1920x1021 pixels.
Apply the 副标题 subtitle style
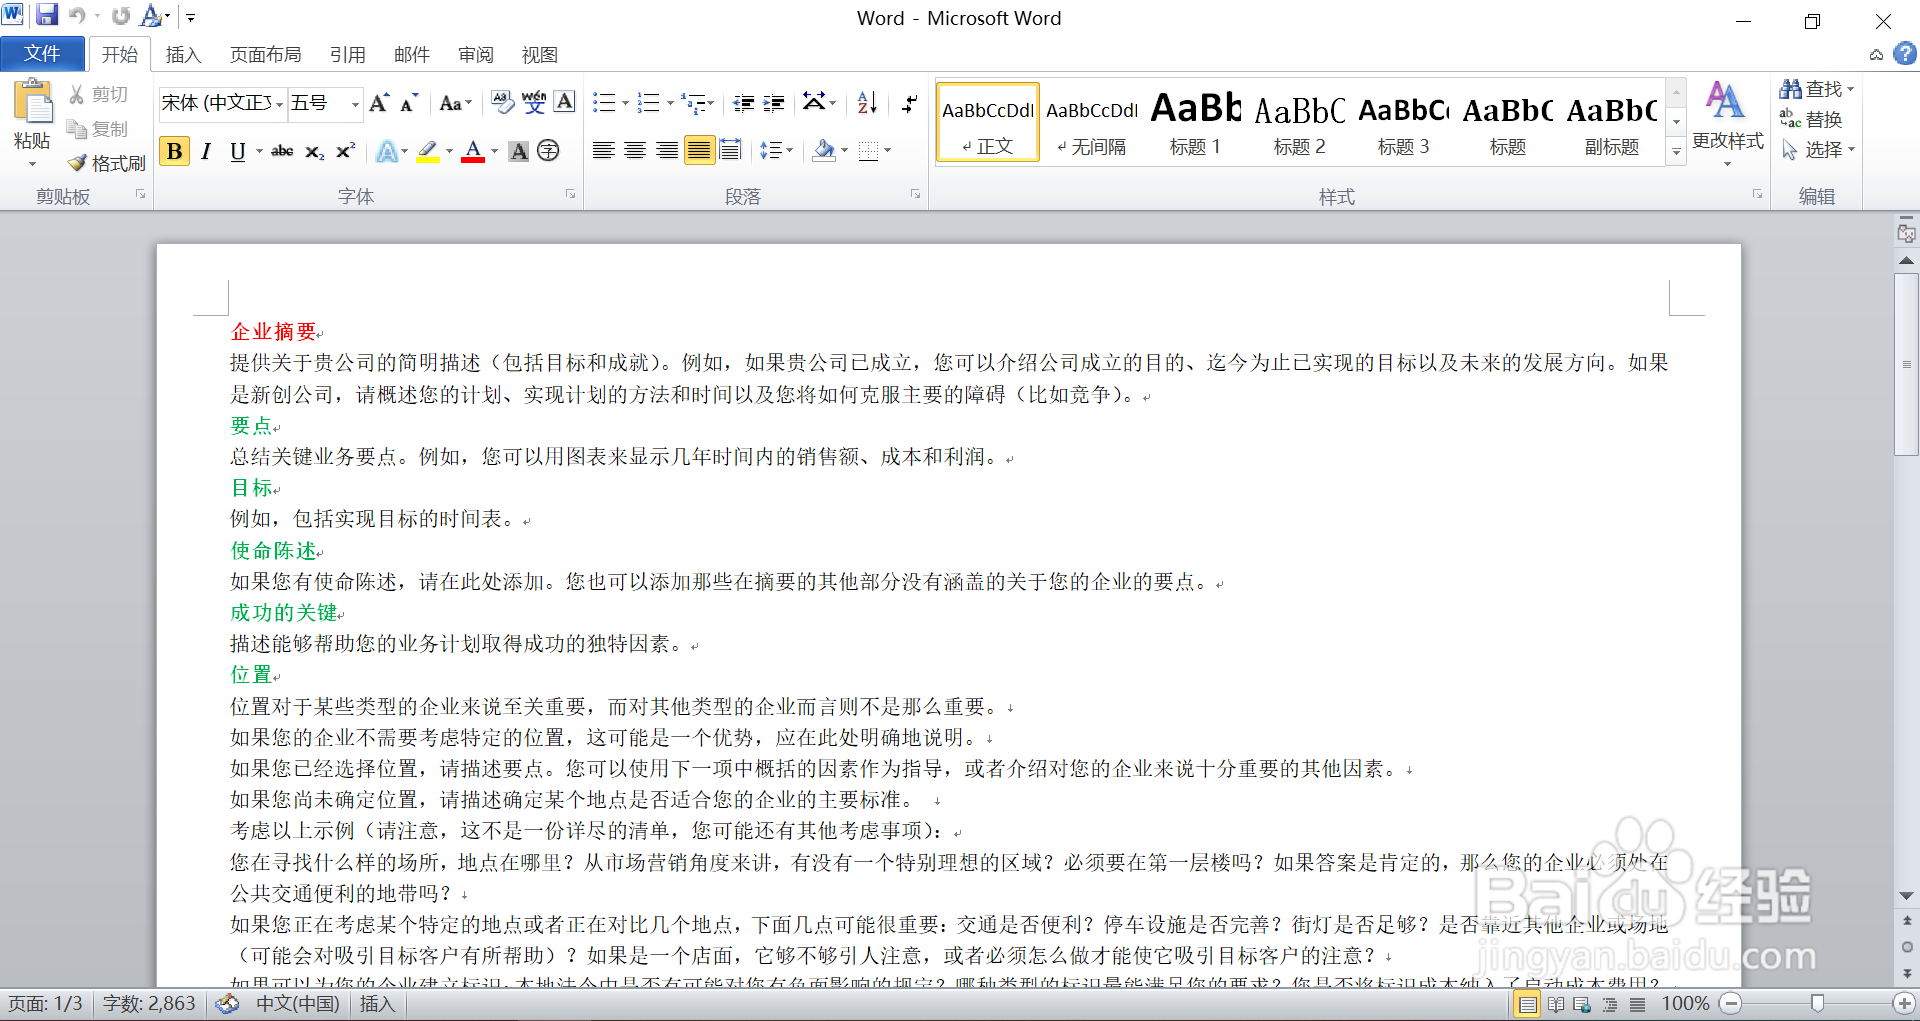click(x=1611, y=122)
